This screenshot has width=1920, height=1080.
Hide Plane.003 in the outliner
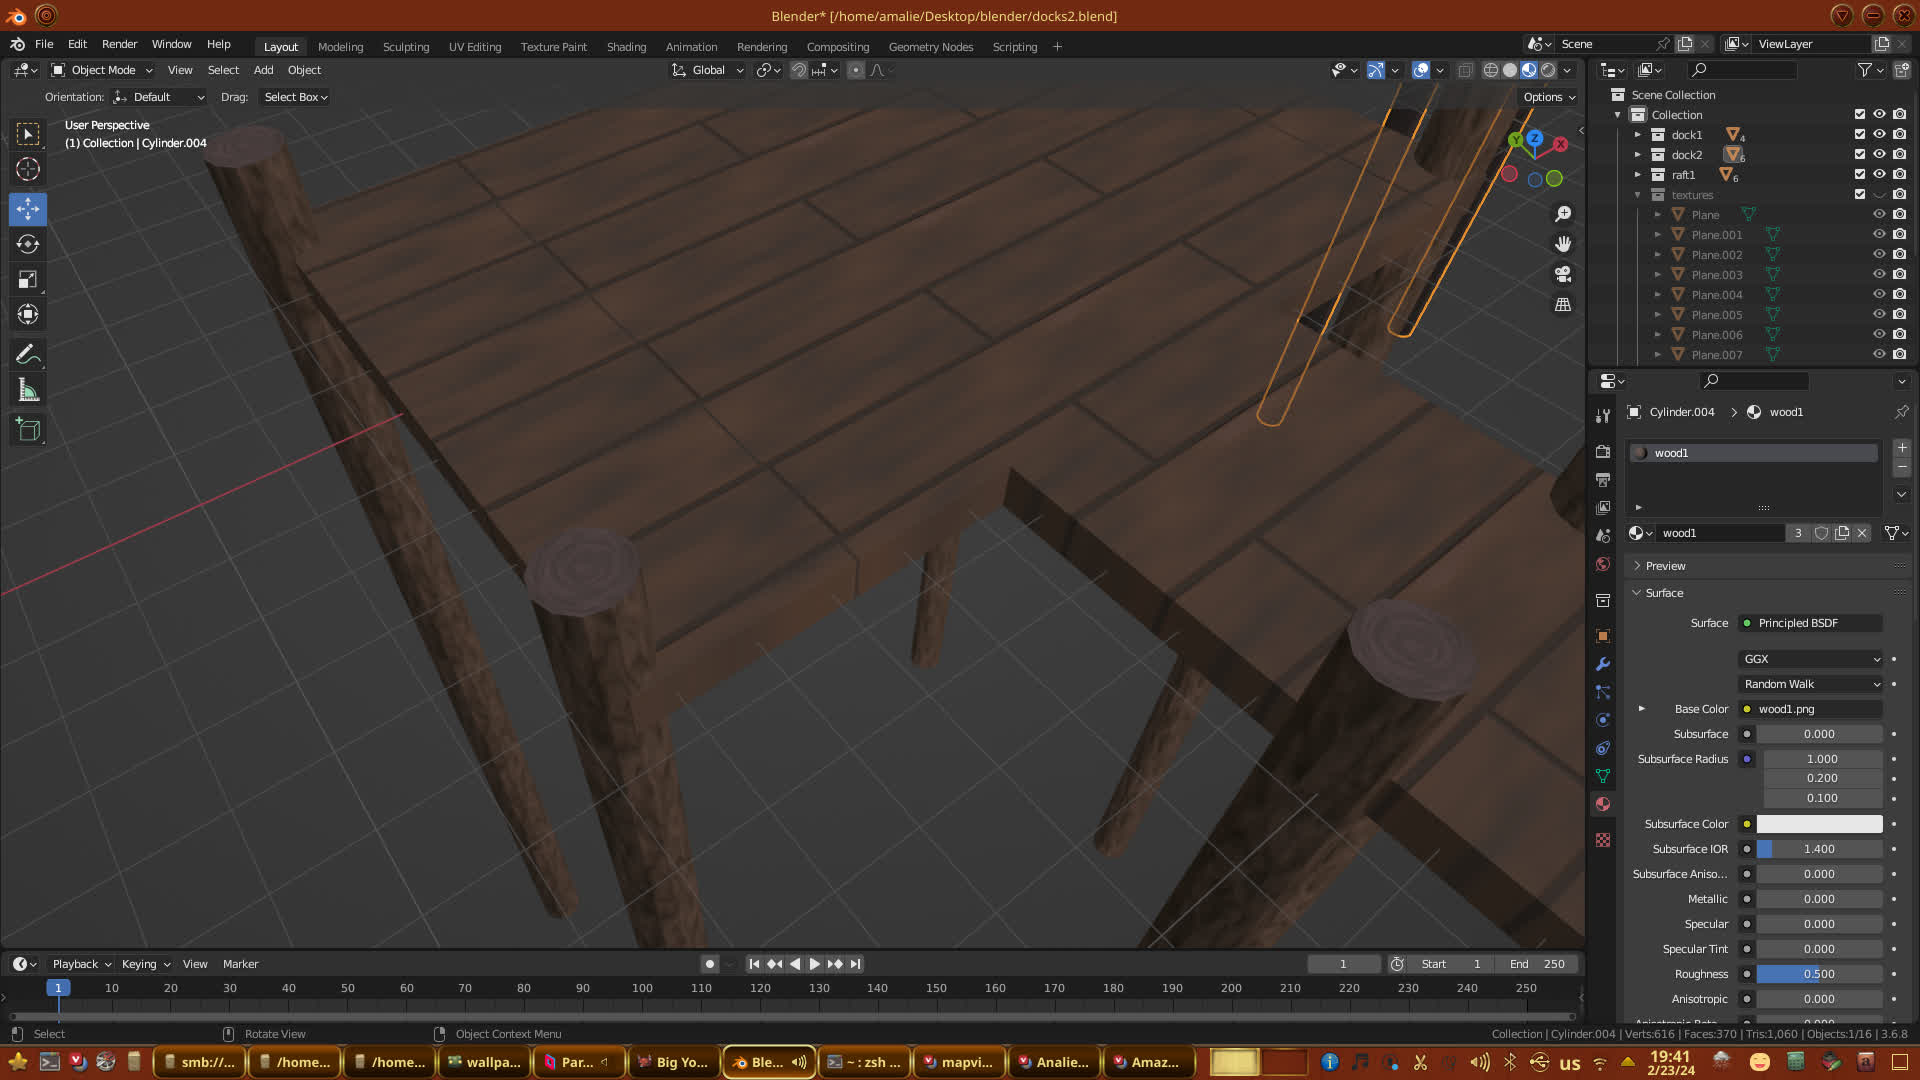(x=1879, y=274)
